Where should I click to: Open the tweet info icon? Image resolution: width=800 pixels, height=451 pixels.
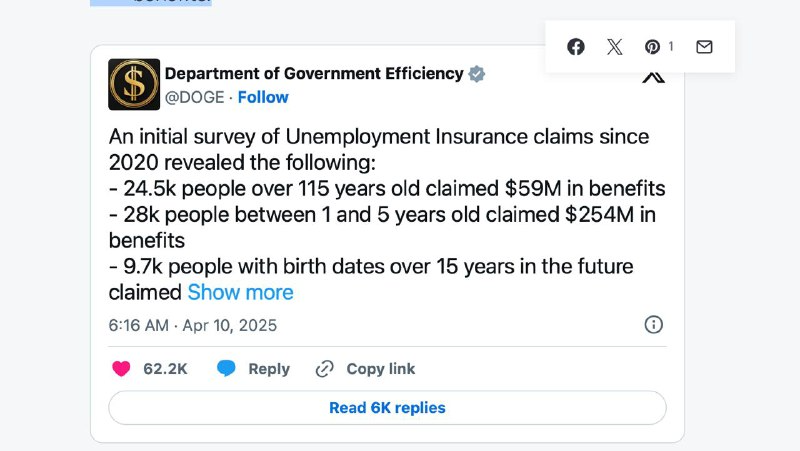(653, 325)
